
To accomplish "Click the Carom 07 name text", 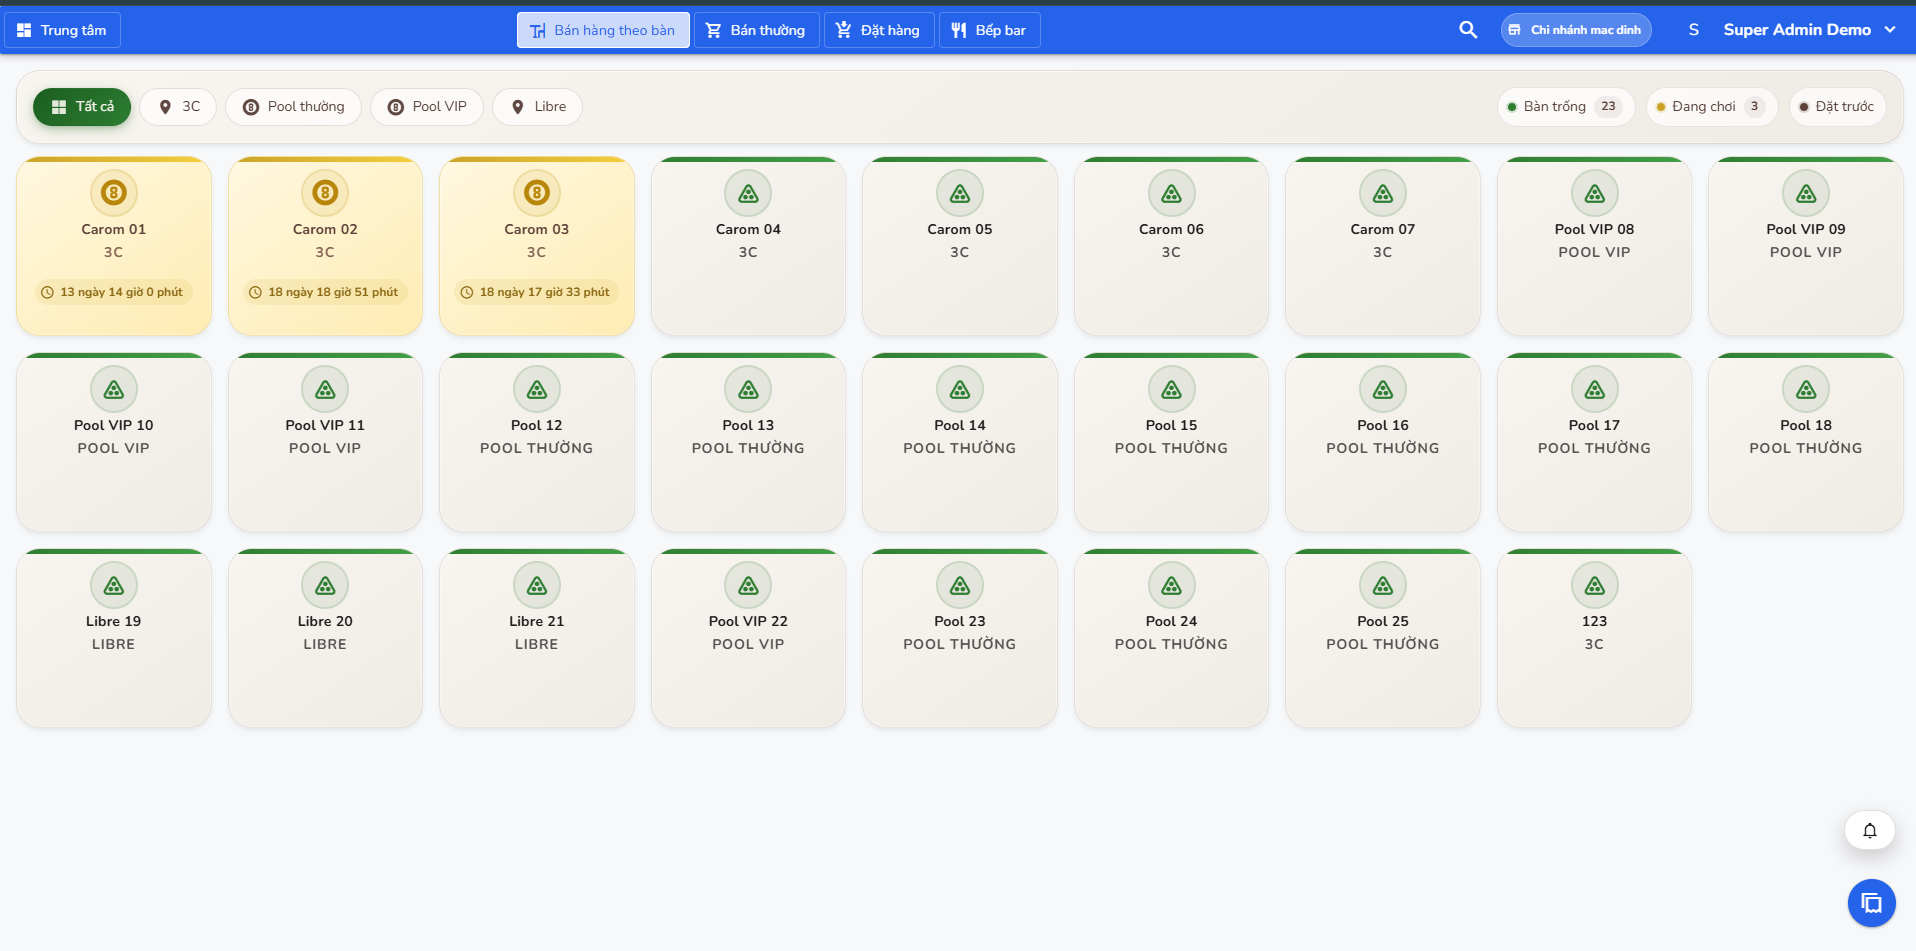I will pyautogui.click(x=1383, y=229).
